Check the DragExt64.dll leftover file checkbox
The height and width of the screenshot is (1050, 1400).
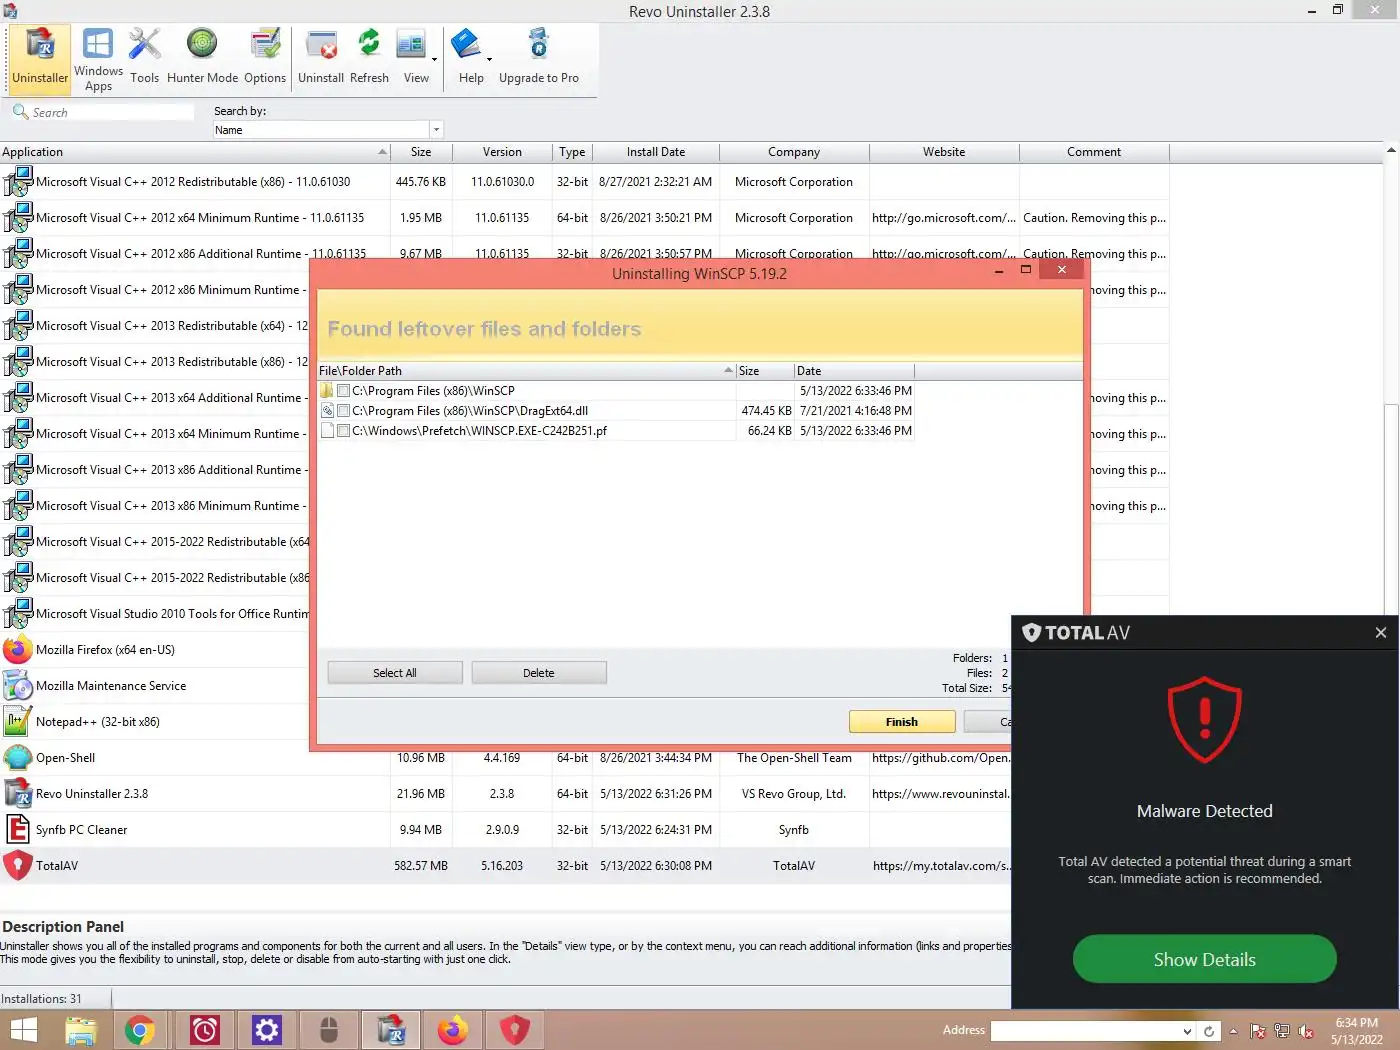pos(344,411)
